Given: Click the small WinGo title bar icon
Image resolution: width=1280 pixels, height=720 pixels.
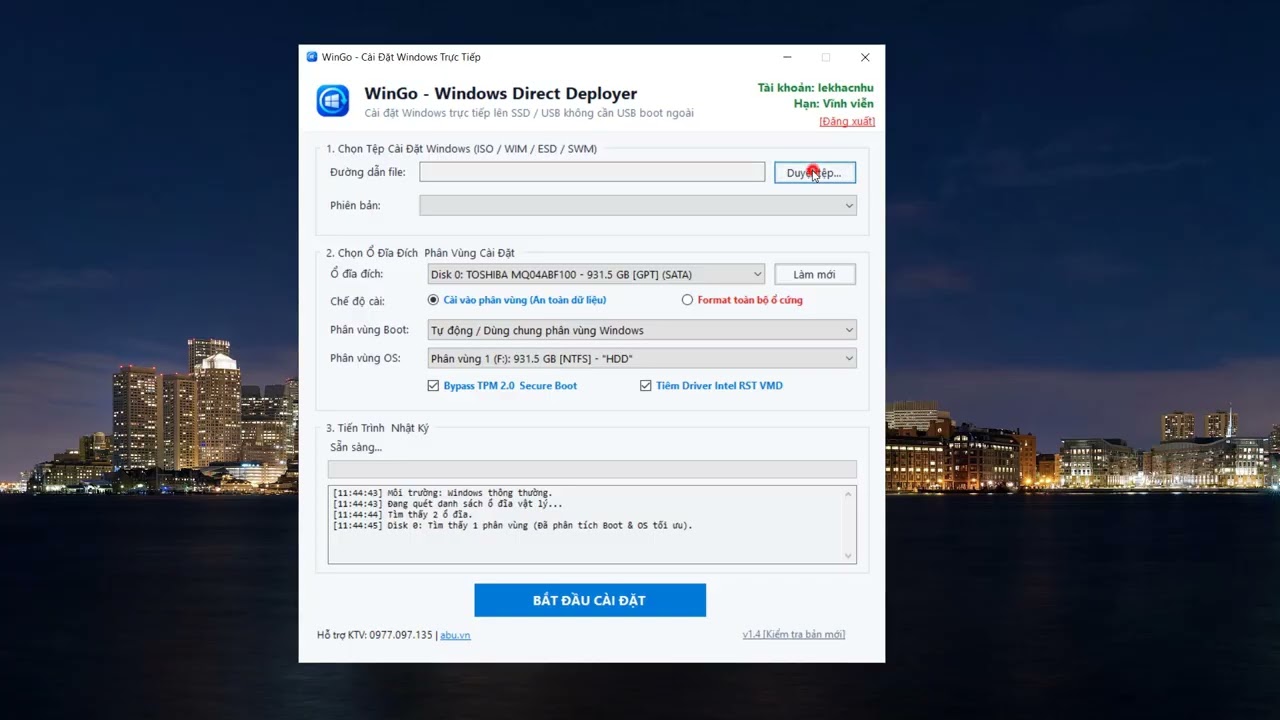Looking at the screenshot, I should point(312,57).
